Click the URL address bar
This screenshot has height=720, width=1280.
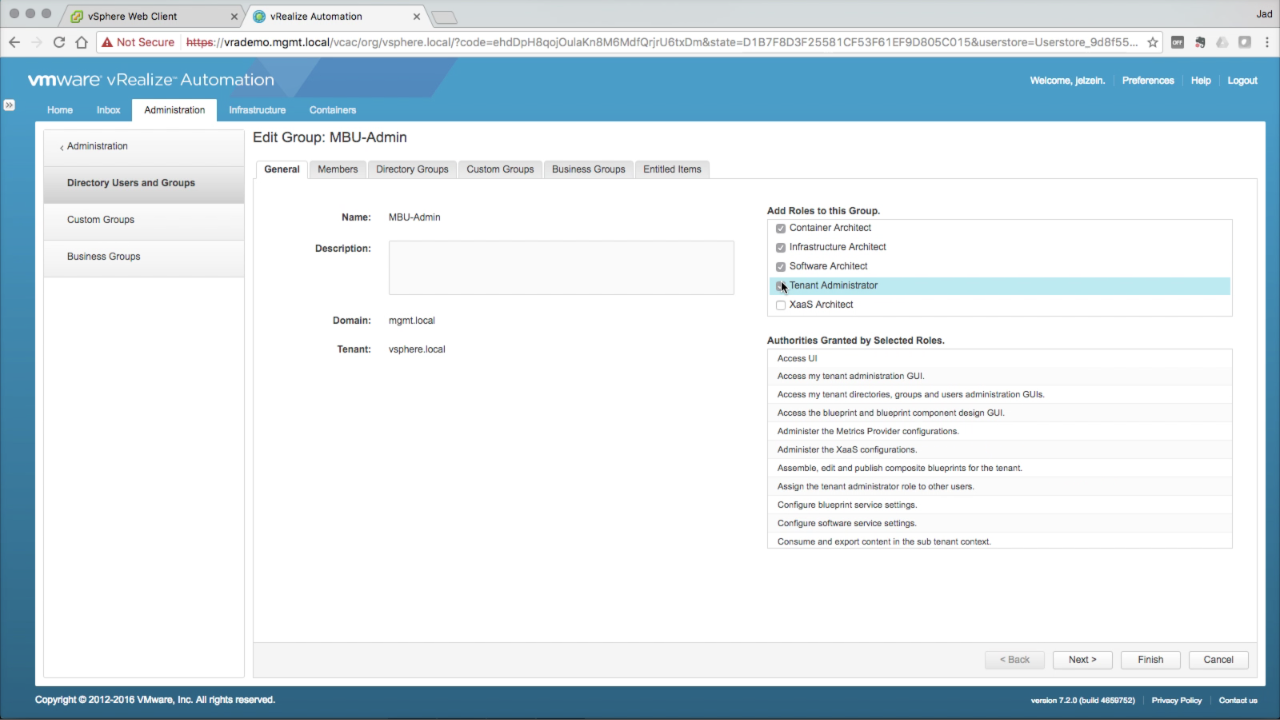(660, 42)
